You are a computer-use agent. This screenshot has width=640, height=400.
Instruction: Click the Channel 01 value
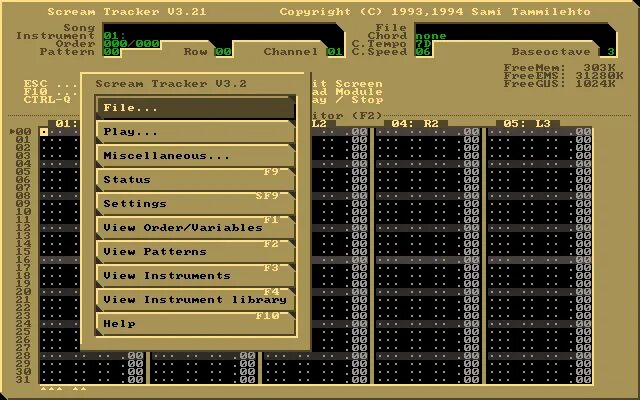point(335,52)
